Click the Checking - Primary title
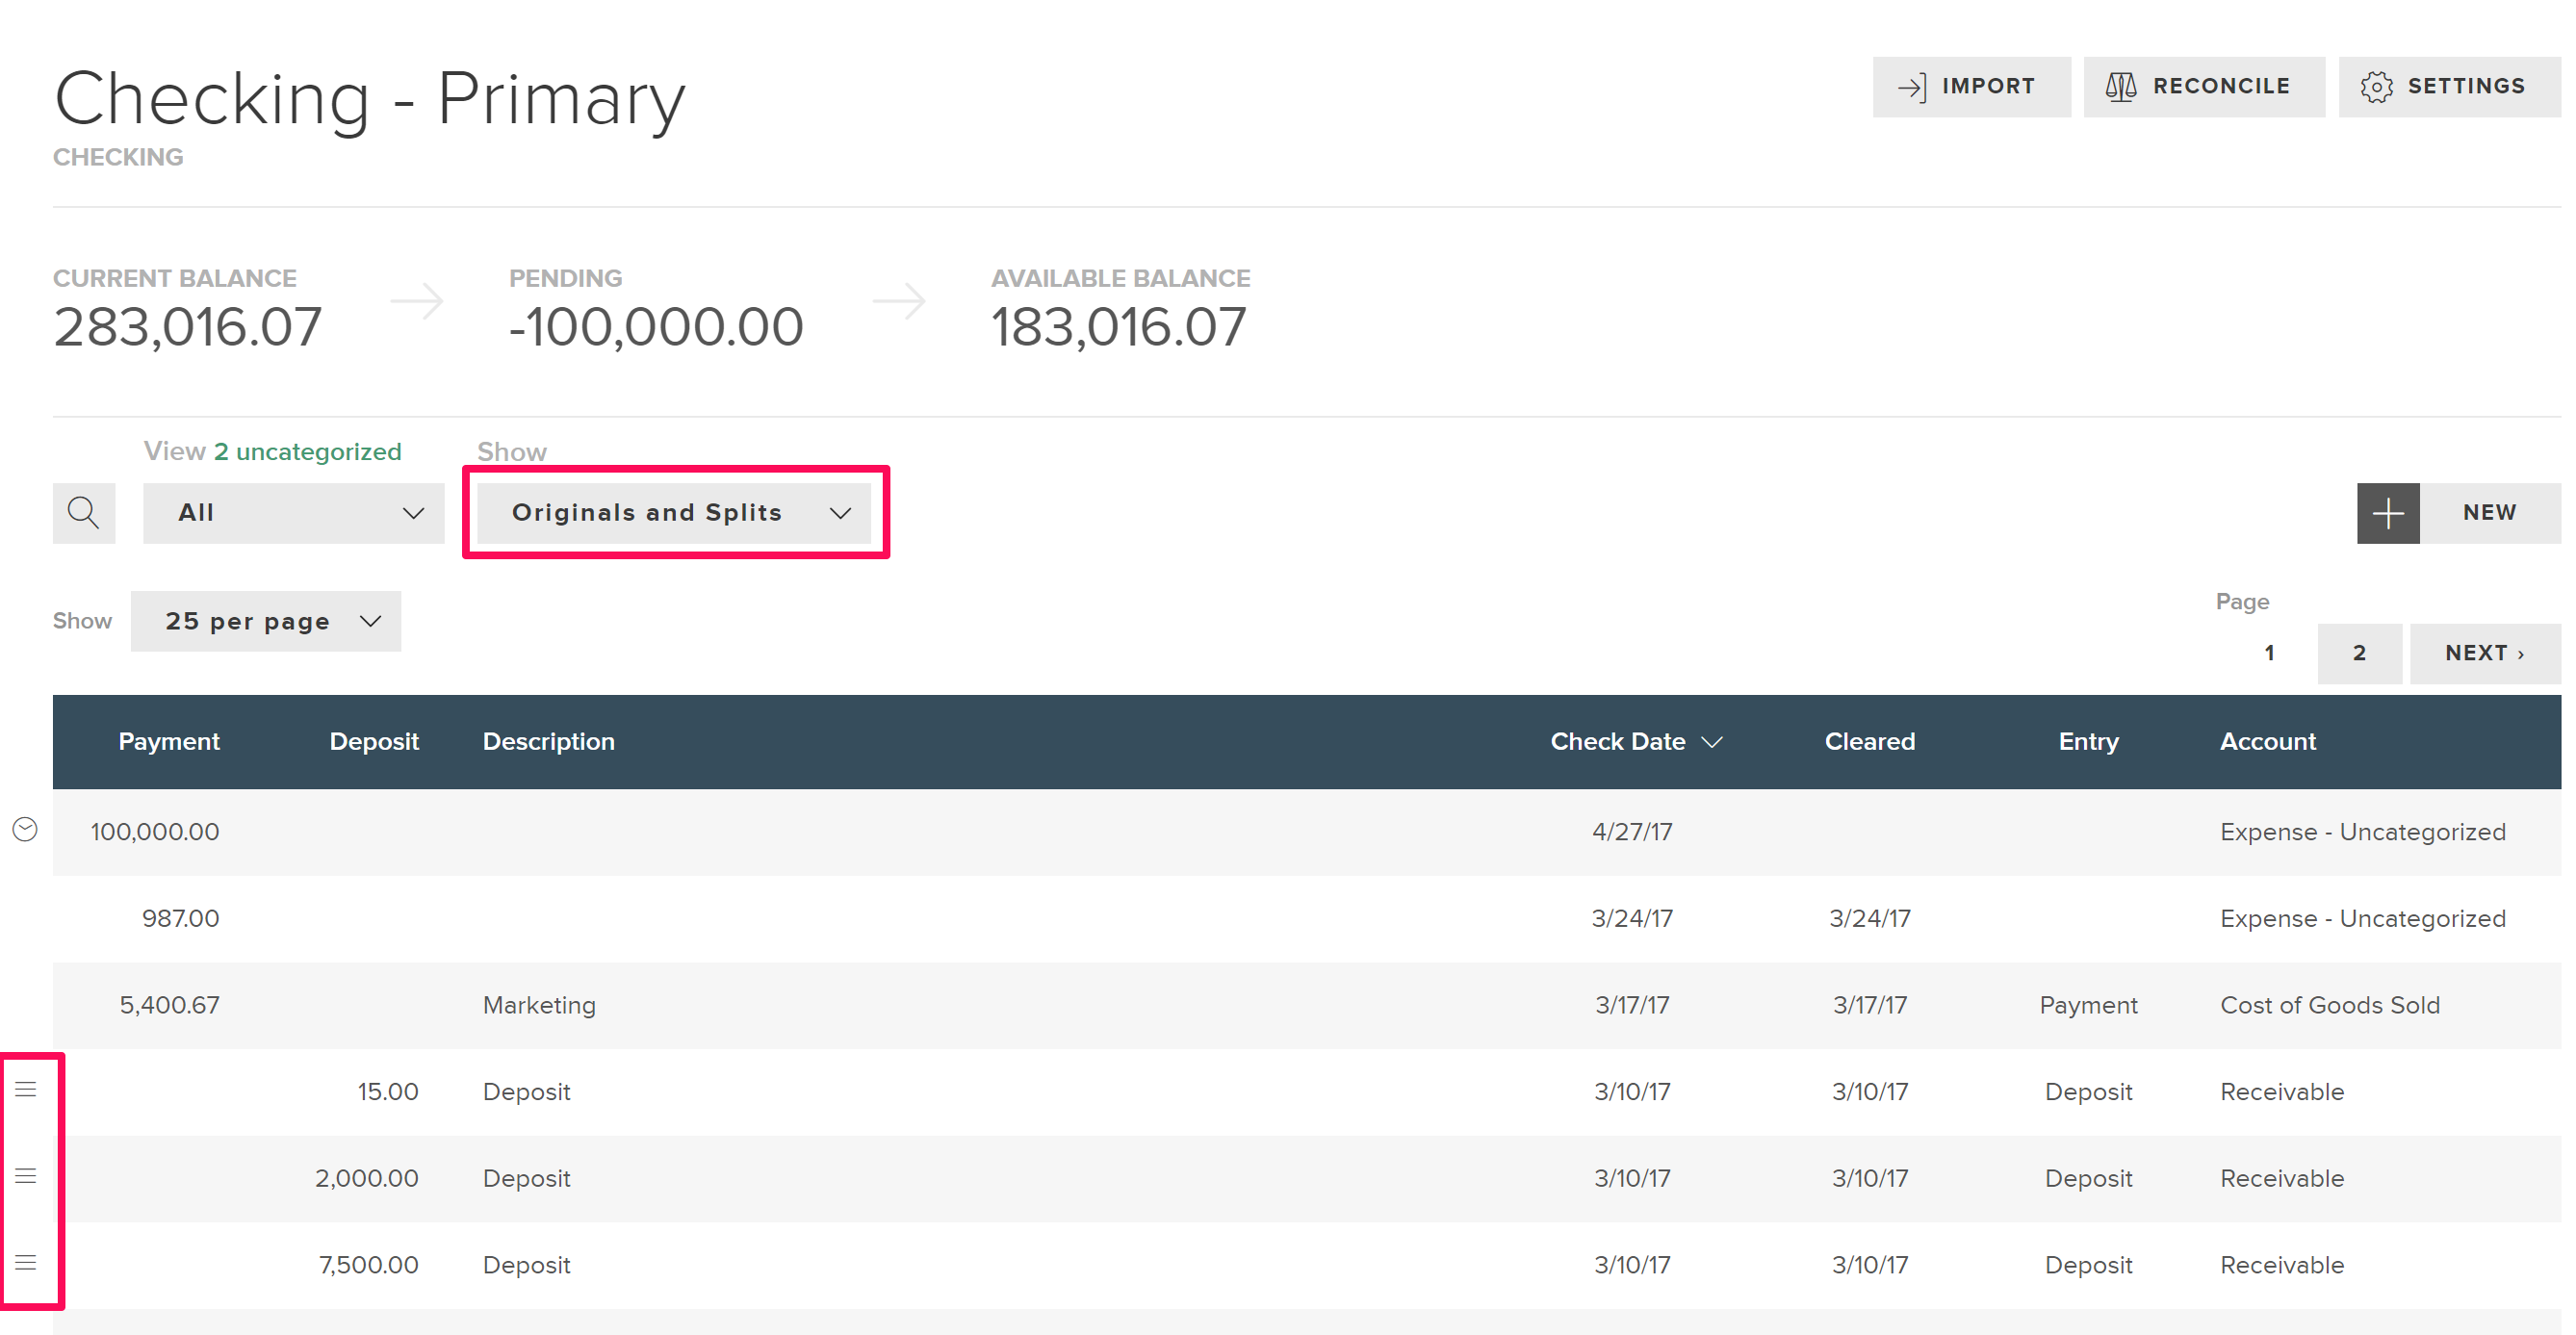Screen dimensions: 2576x1335 point(370,99)
